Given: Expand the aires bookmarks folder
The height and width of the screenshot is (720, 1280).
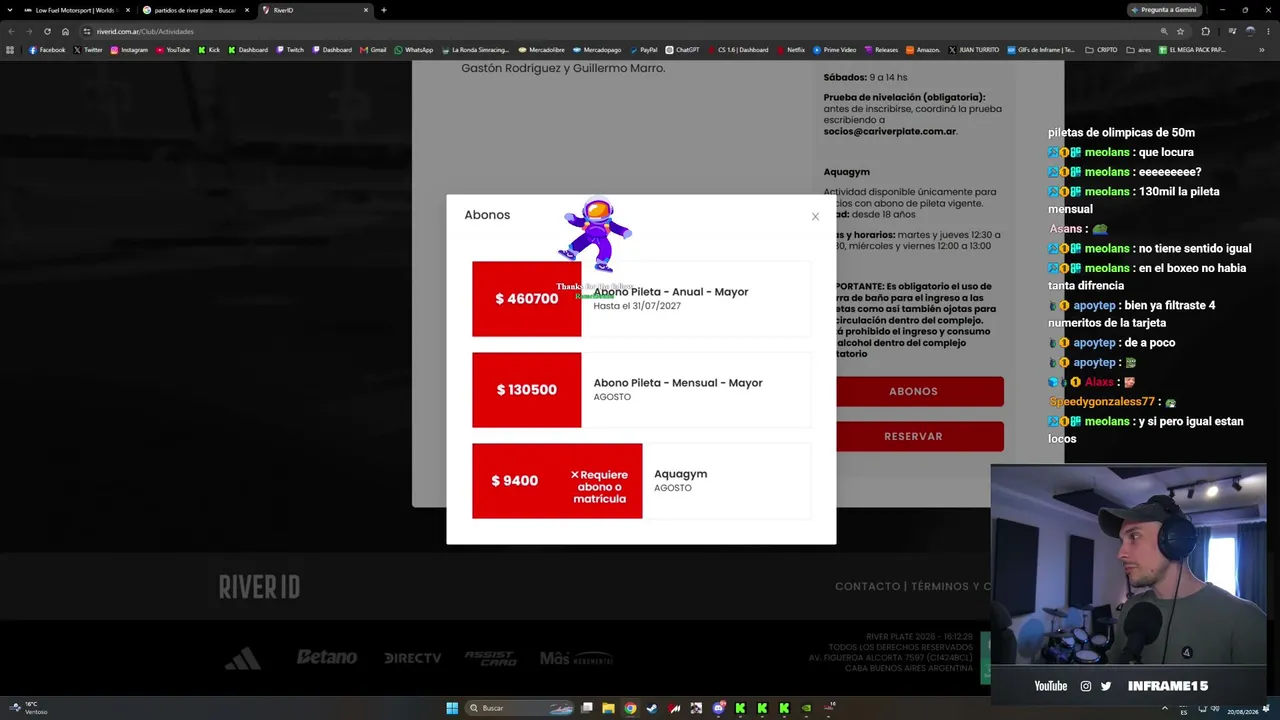Looking at the screenshot, I should (x=1139, y=50).
